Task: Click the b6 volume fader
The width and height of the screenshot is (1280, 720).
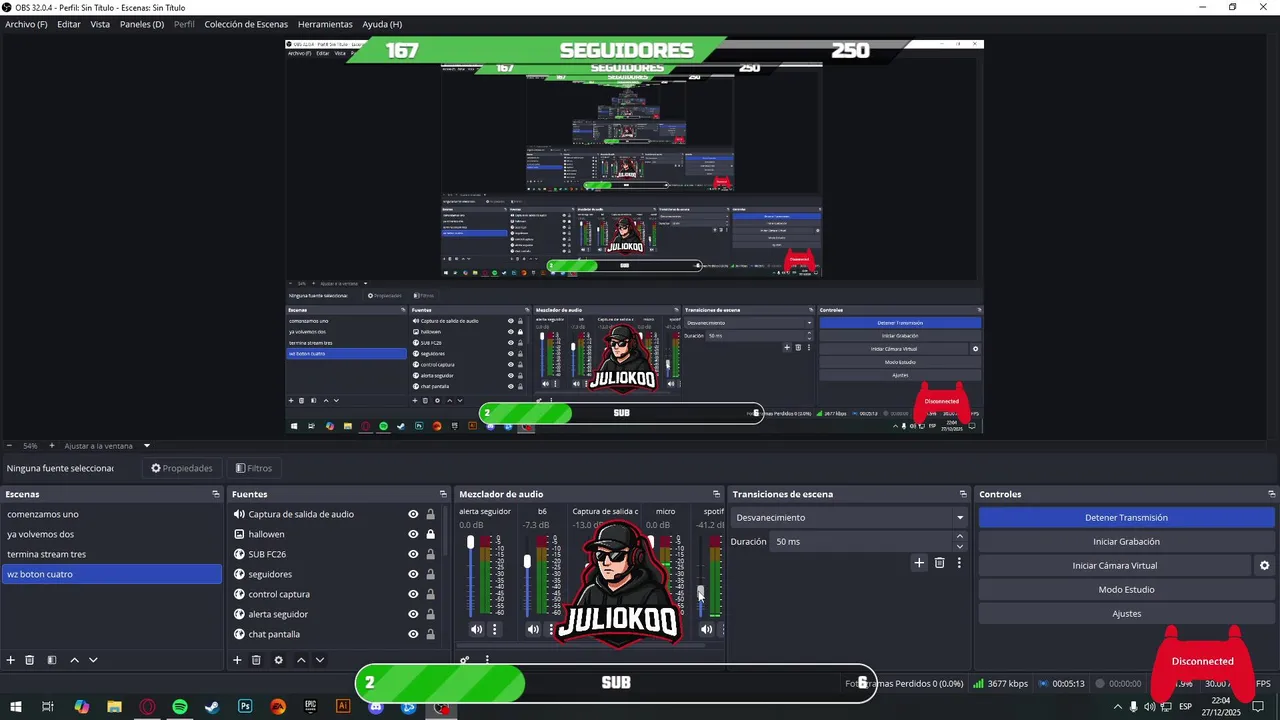Action: (x=528, y=562)
